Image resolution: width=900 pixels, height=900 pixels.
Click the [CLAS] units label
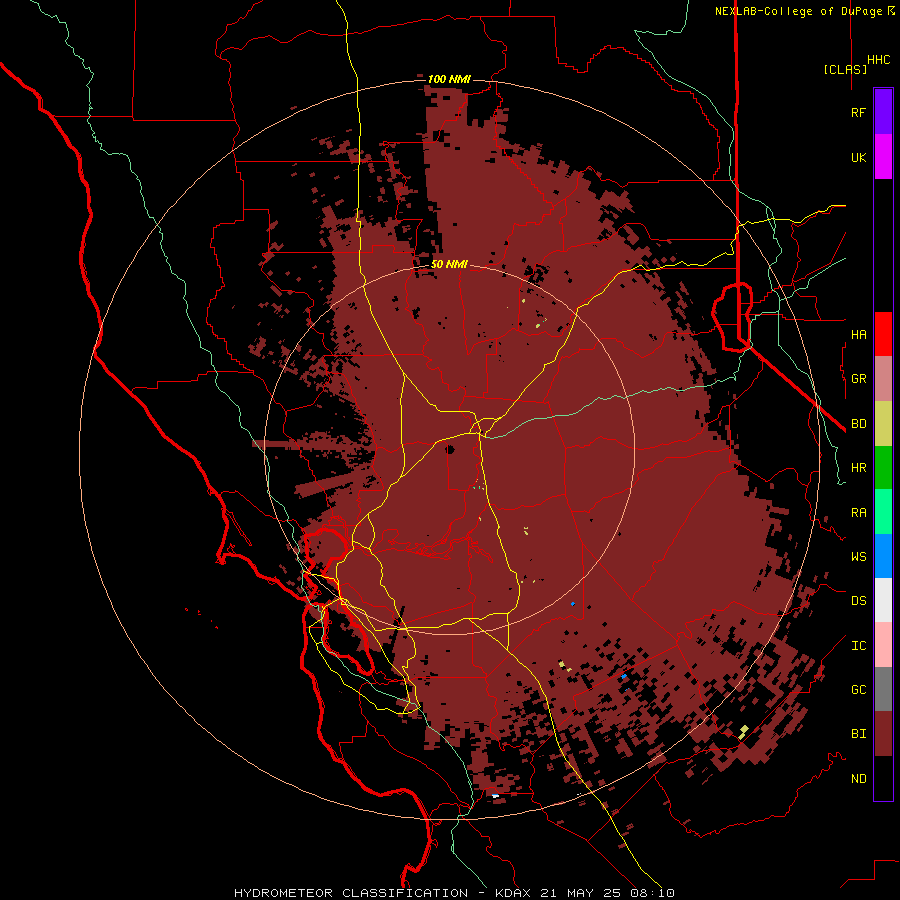[x=845, y=69]
